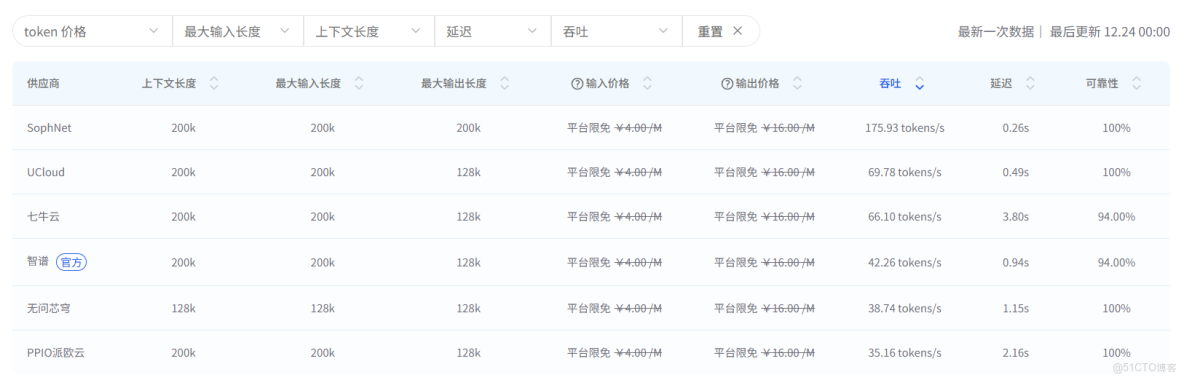1184x380 pixels.
Task: Click SophNet's 100% reliability value
Action: pyautogui.click(x=1116, y=128)
